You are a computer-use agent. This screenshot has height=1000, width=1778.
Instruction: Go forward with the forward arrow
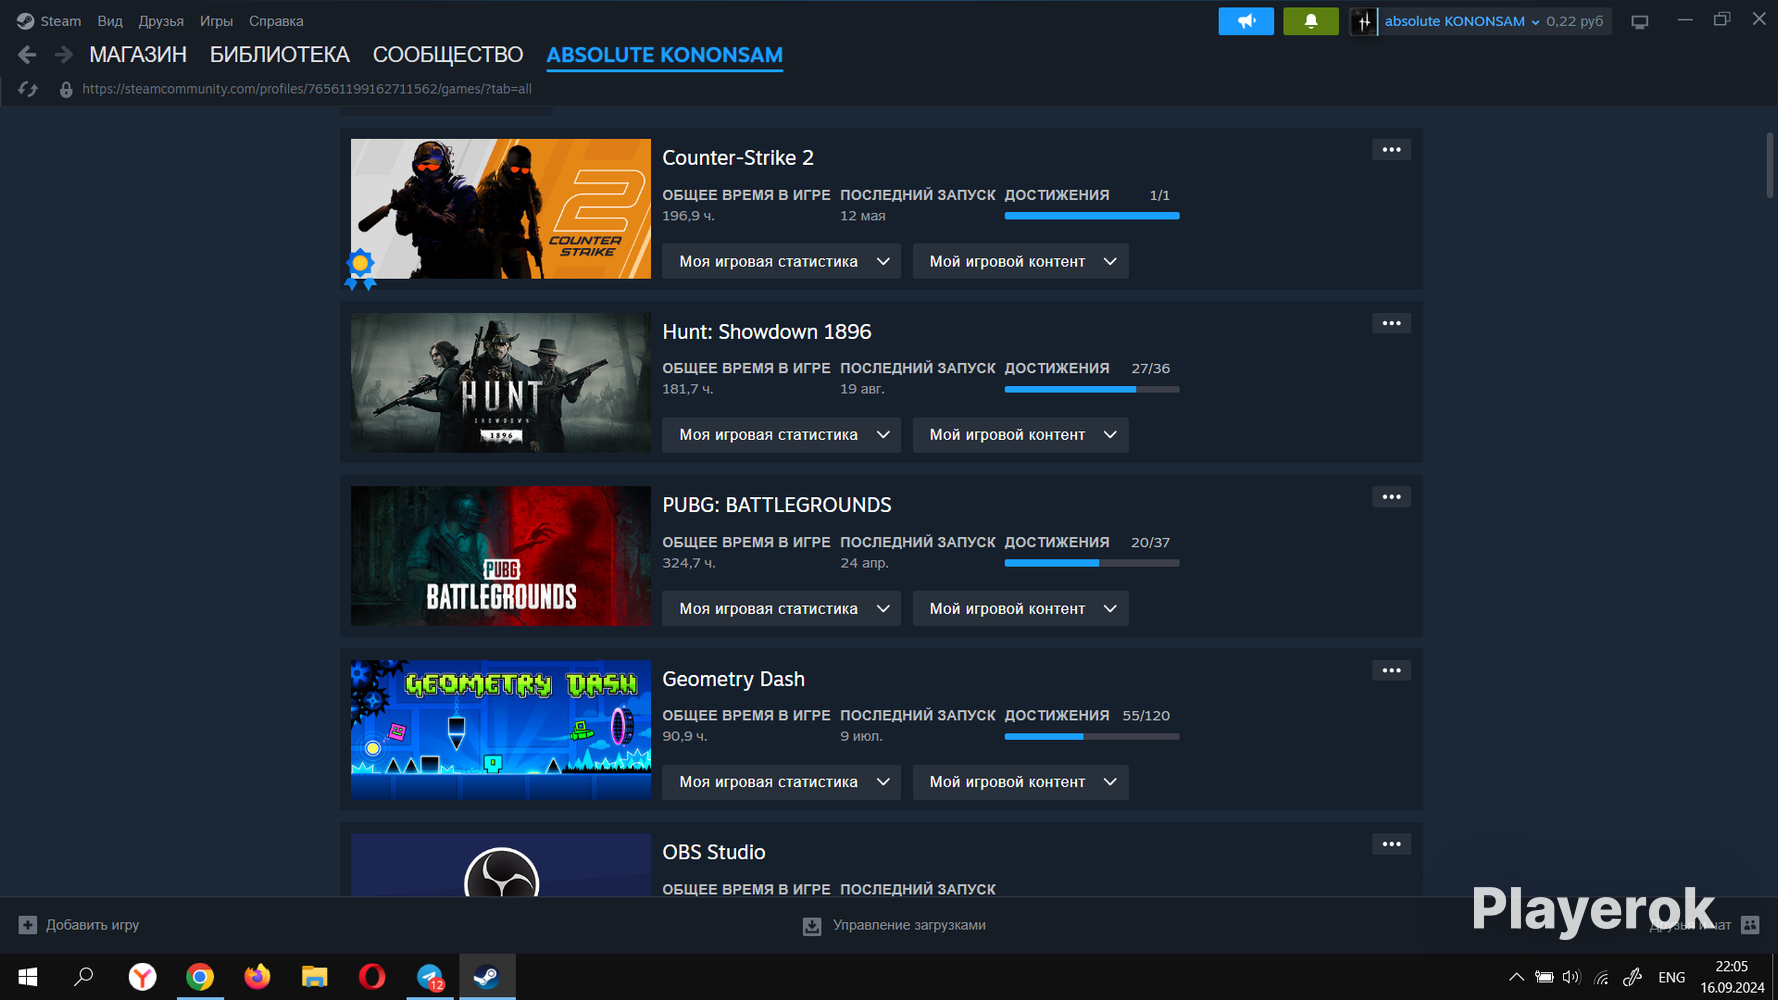tap(63, 55)
